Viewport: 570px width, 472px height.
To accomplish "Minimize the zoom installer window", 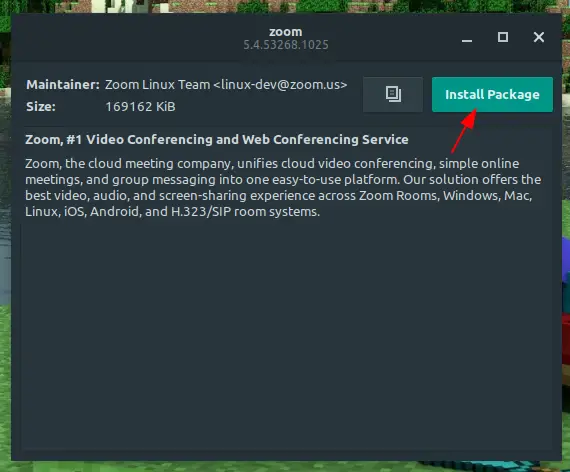I will click(x=467, y=37).
